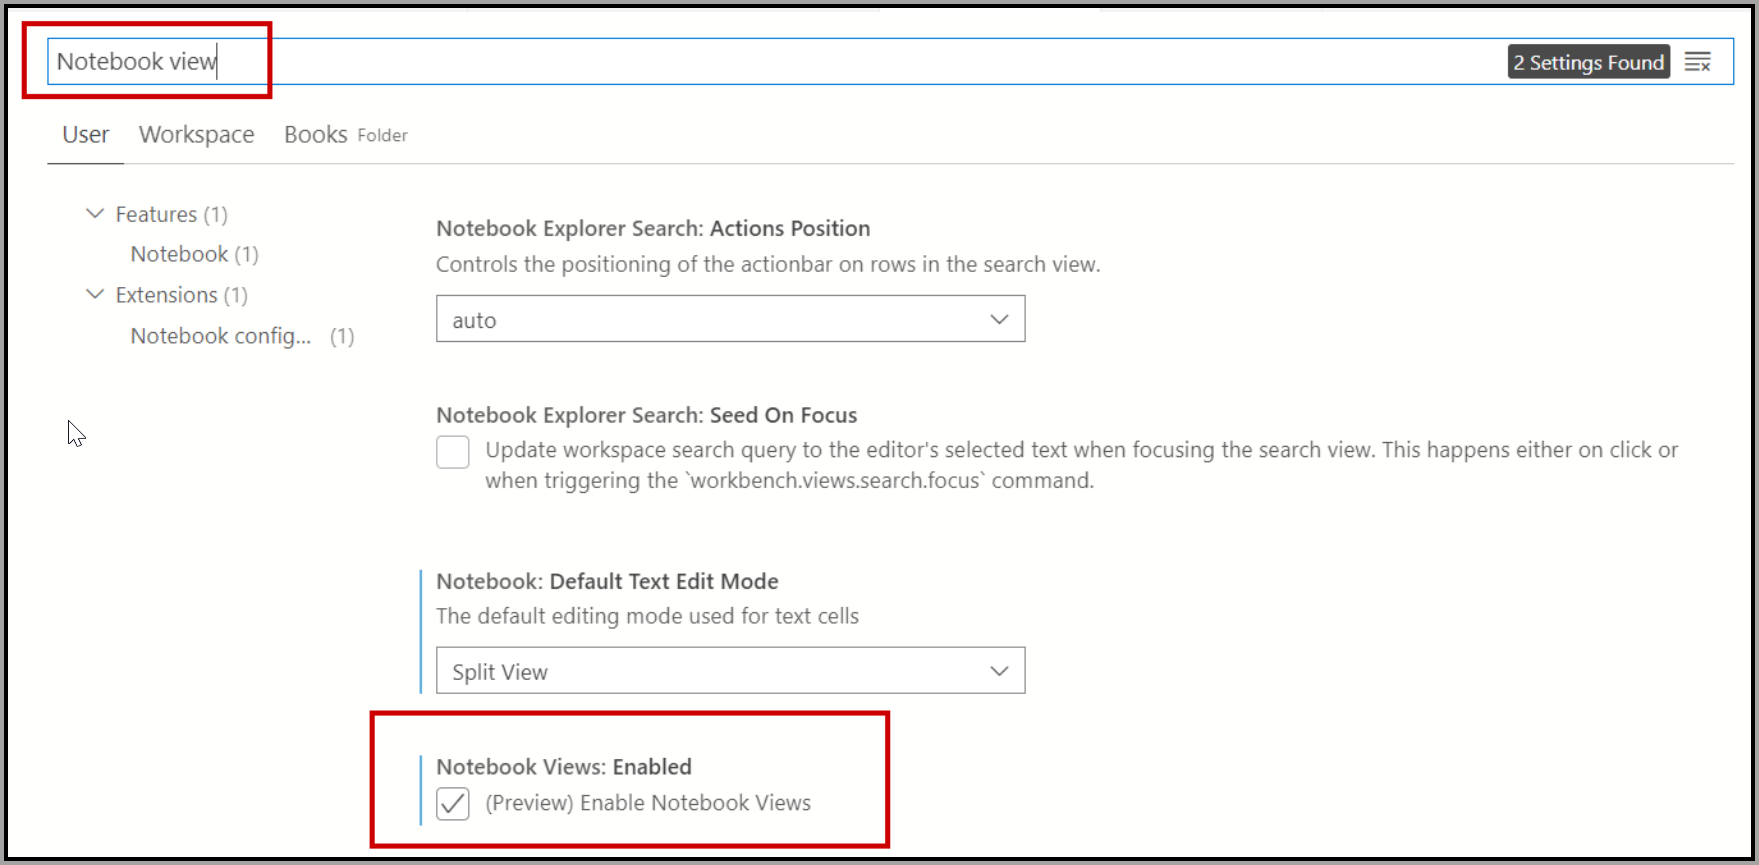Collapse the Features tree chevron

[x=95, y=214]
